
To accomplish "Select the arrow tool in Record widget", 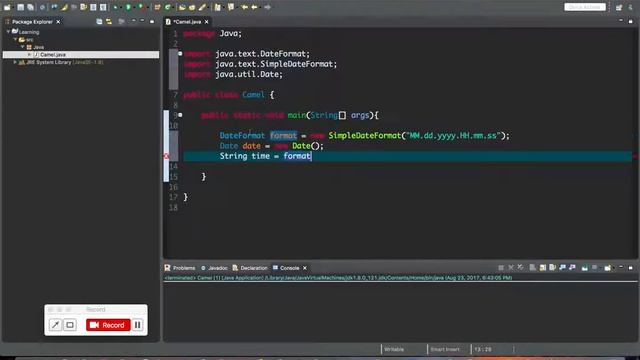I will pyautogui.click(x=55, y=325).
